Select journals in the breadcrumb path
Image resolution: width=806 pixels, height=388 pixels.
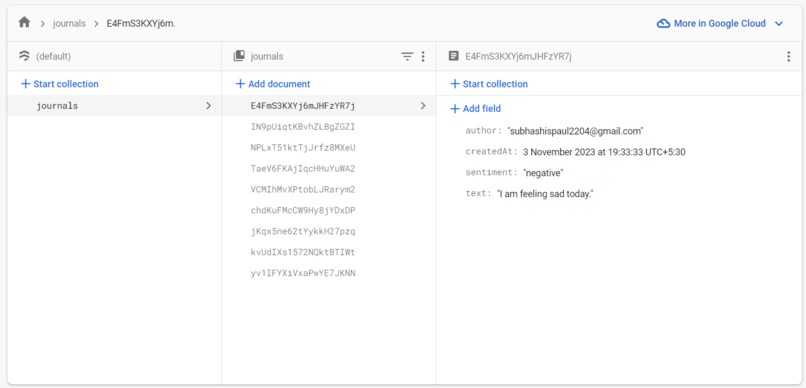[69, 24]
